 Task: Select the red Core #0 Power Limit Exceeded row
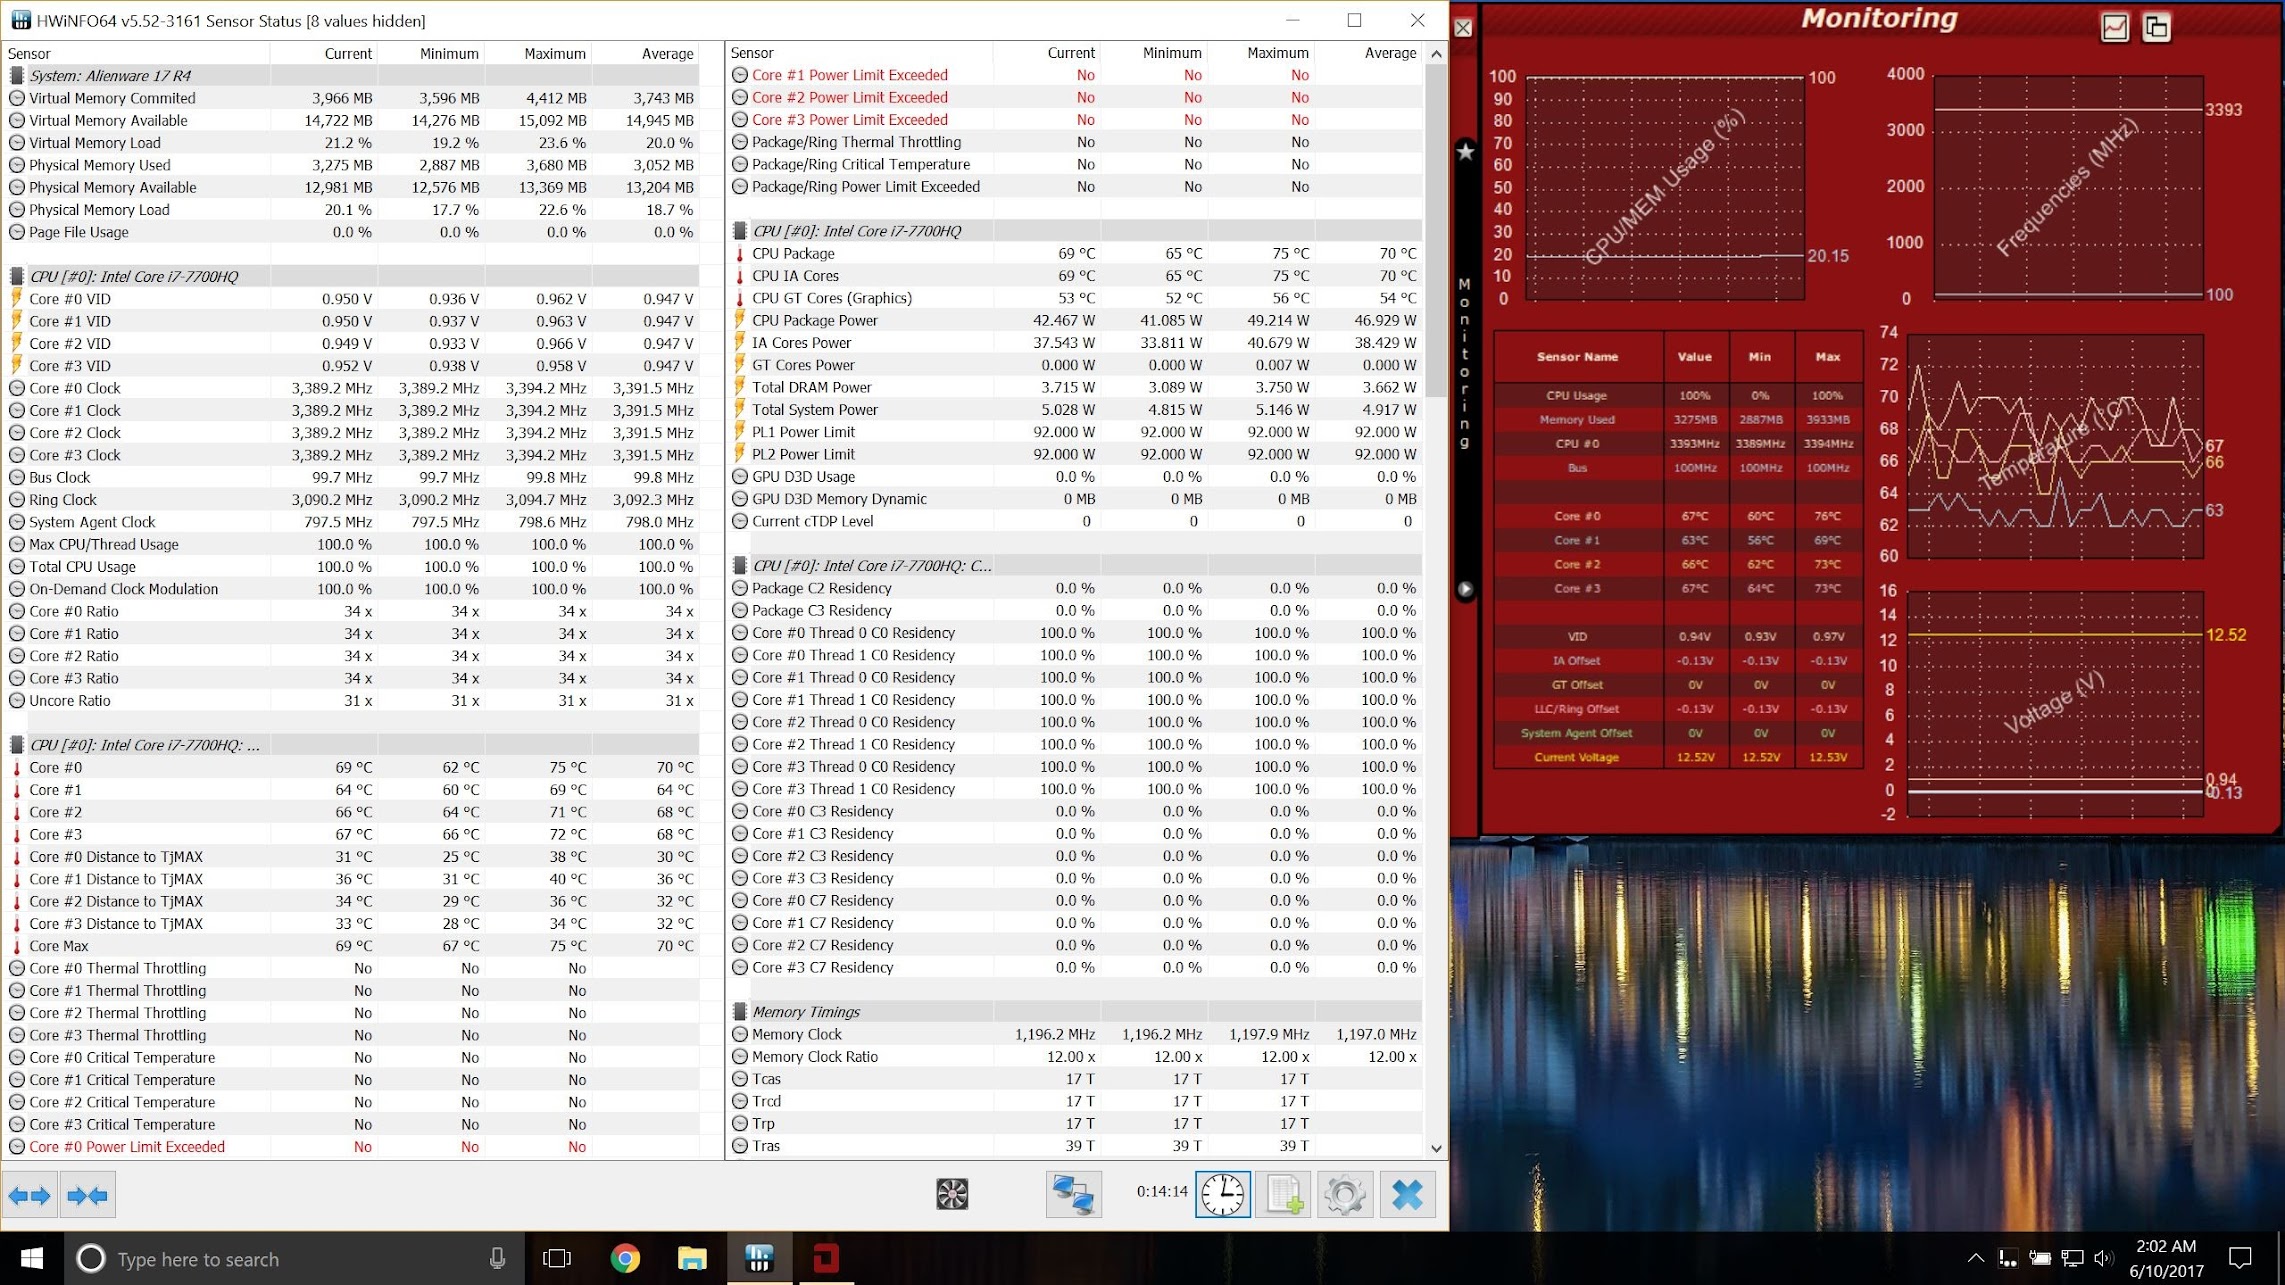350,1147
